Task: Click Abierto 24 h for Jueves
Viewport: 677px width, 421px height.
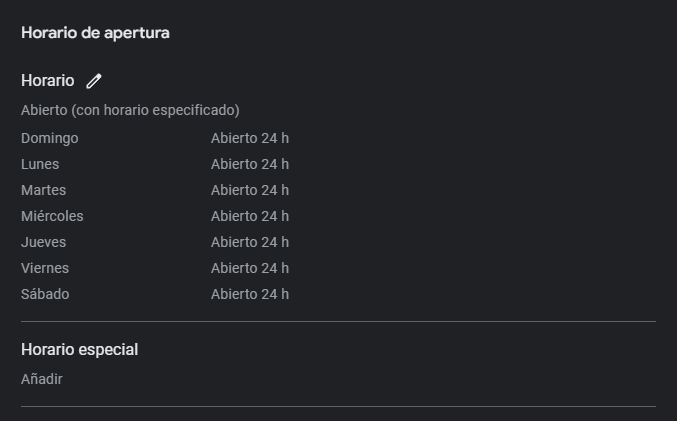Action: (250, 242)
